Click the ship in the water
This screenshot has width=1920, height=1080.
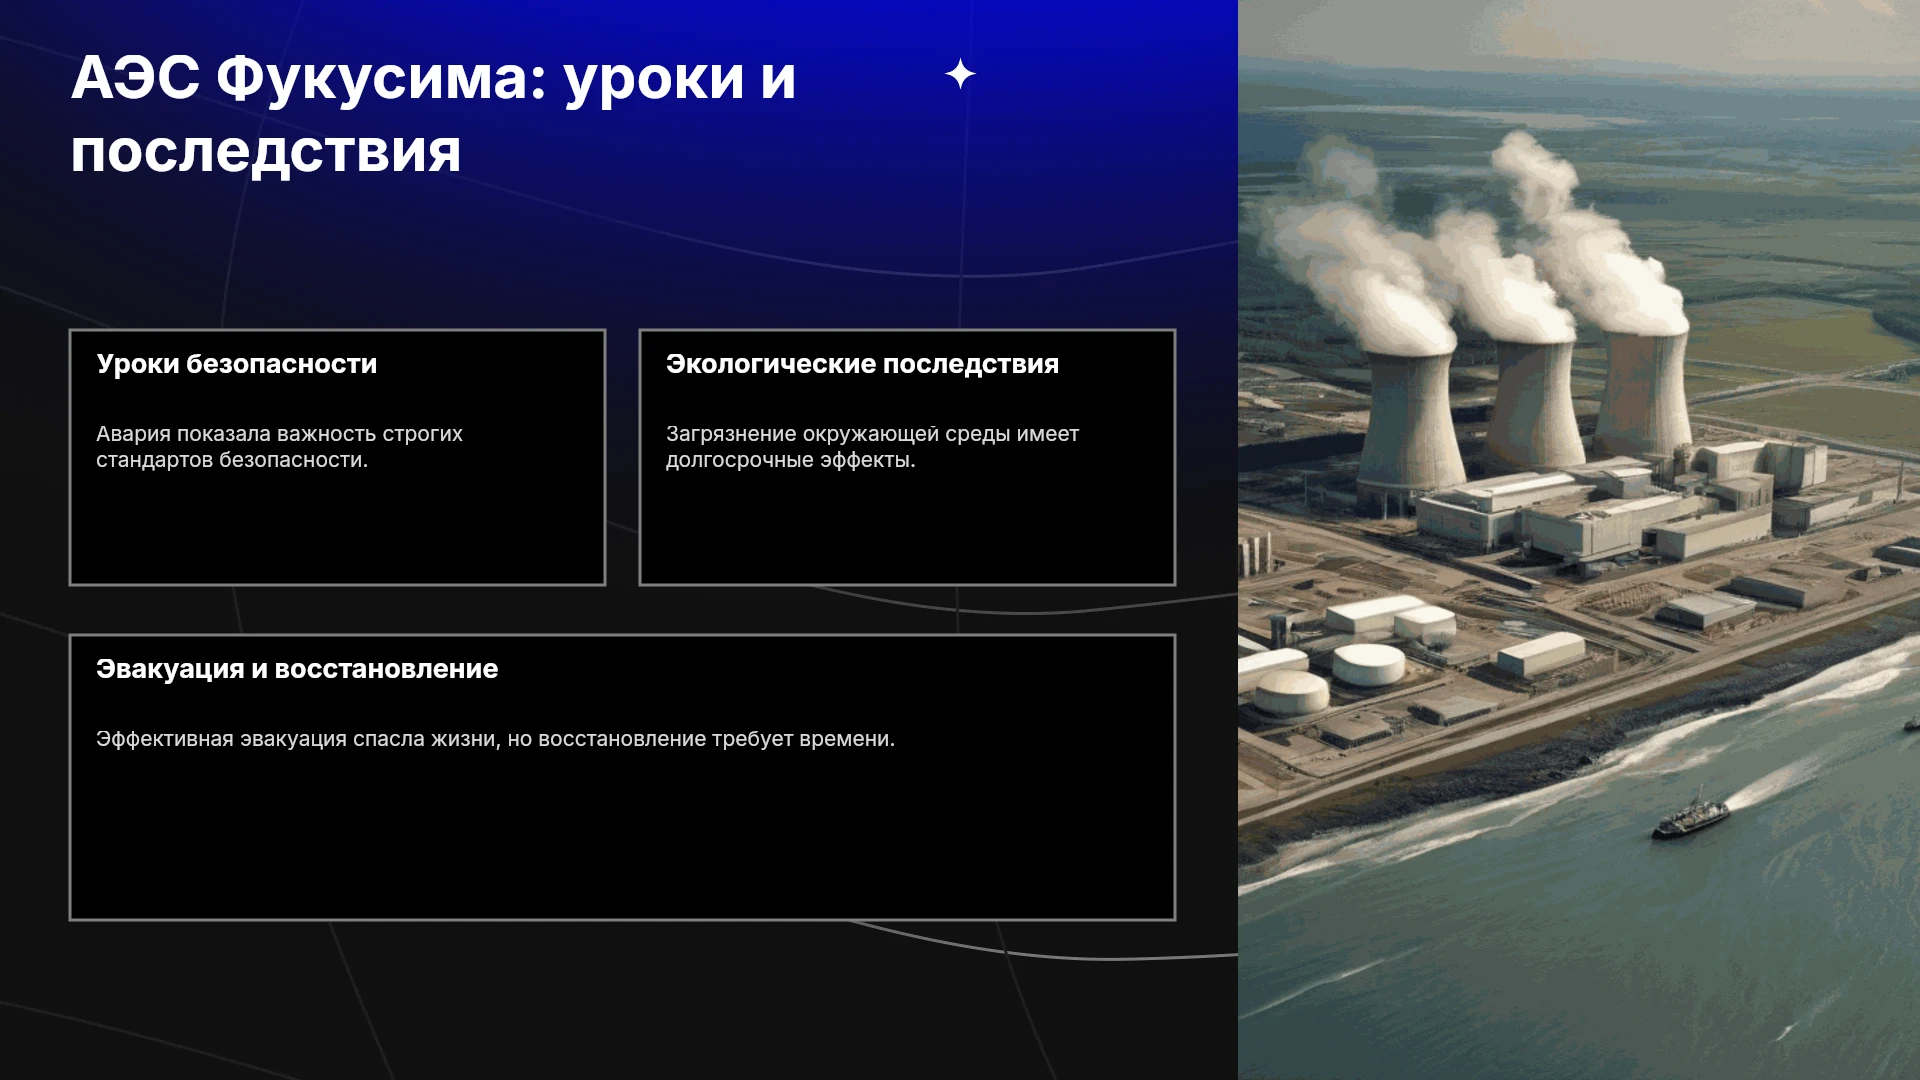click(x=1691, y=818)
